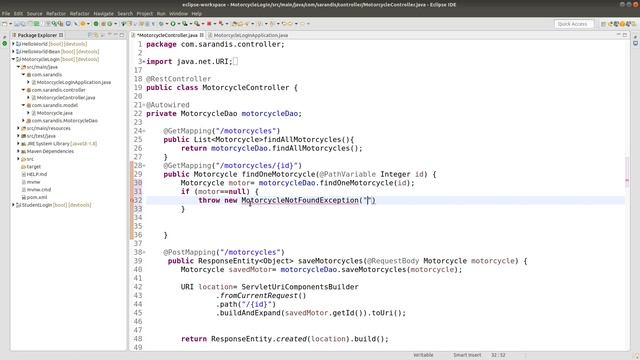
Task: Click the Open Perspective icon beside Quick Access
Action: click(603, 24)
